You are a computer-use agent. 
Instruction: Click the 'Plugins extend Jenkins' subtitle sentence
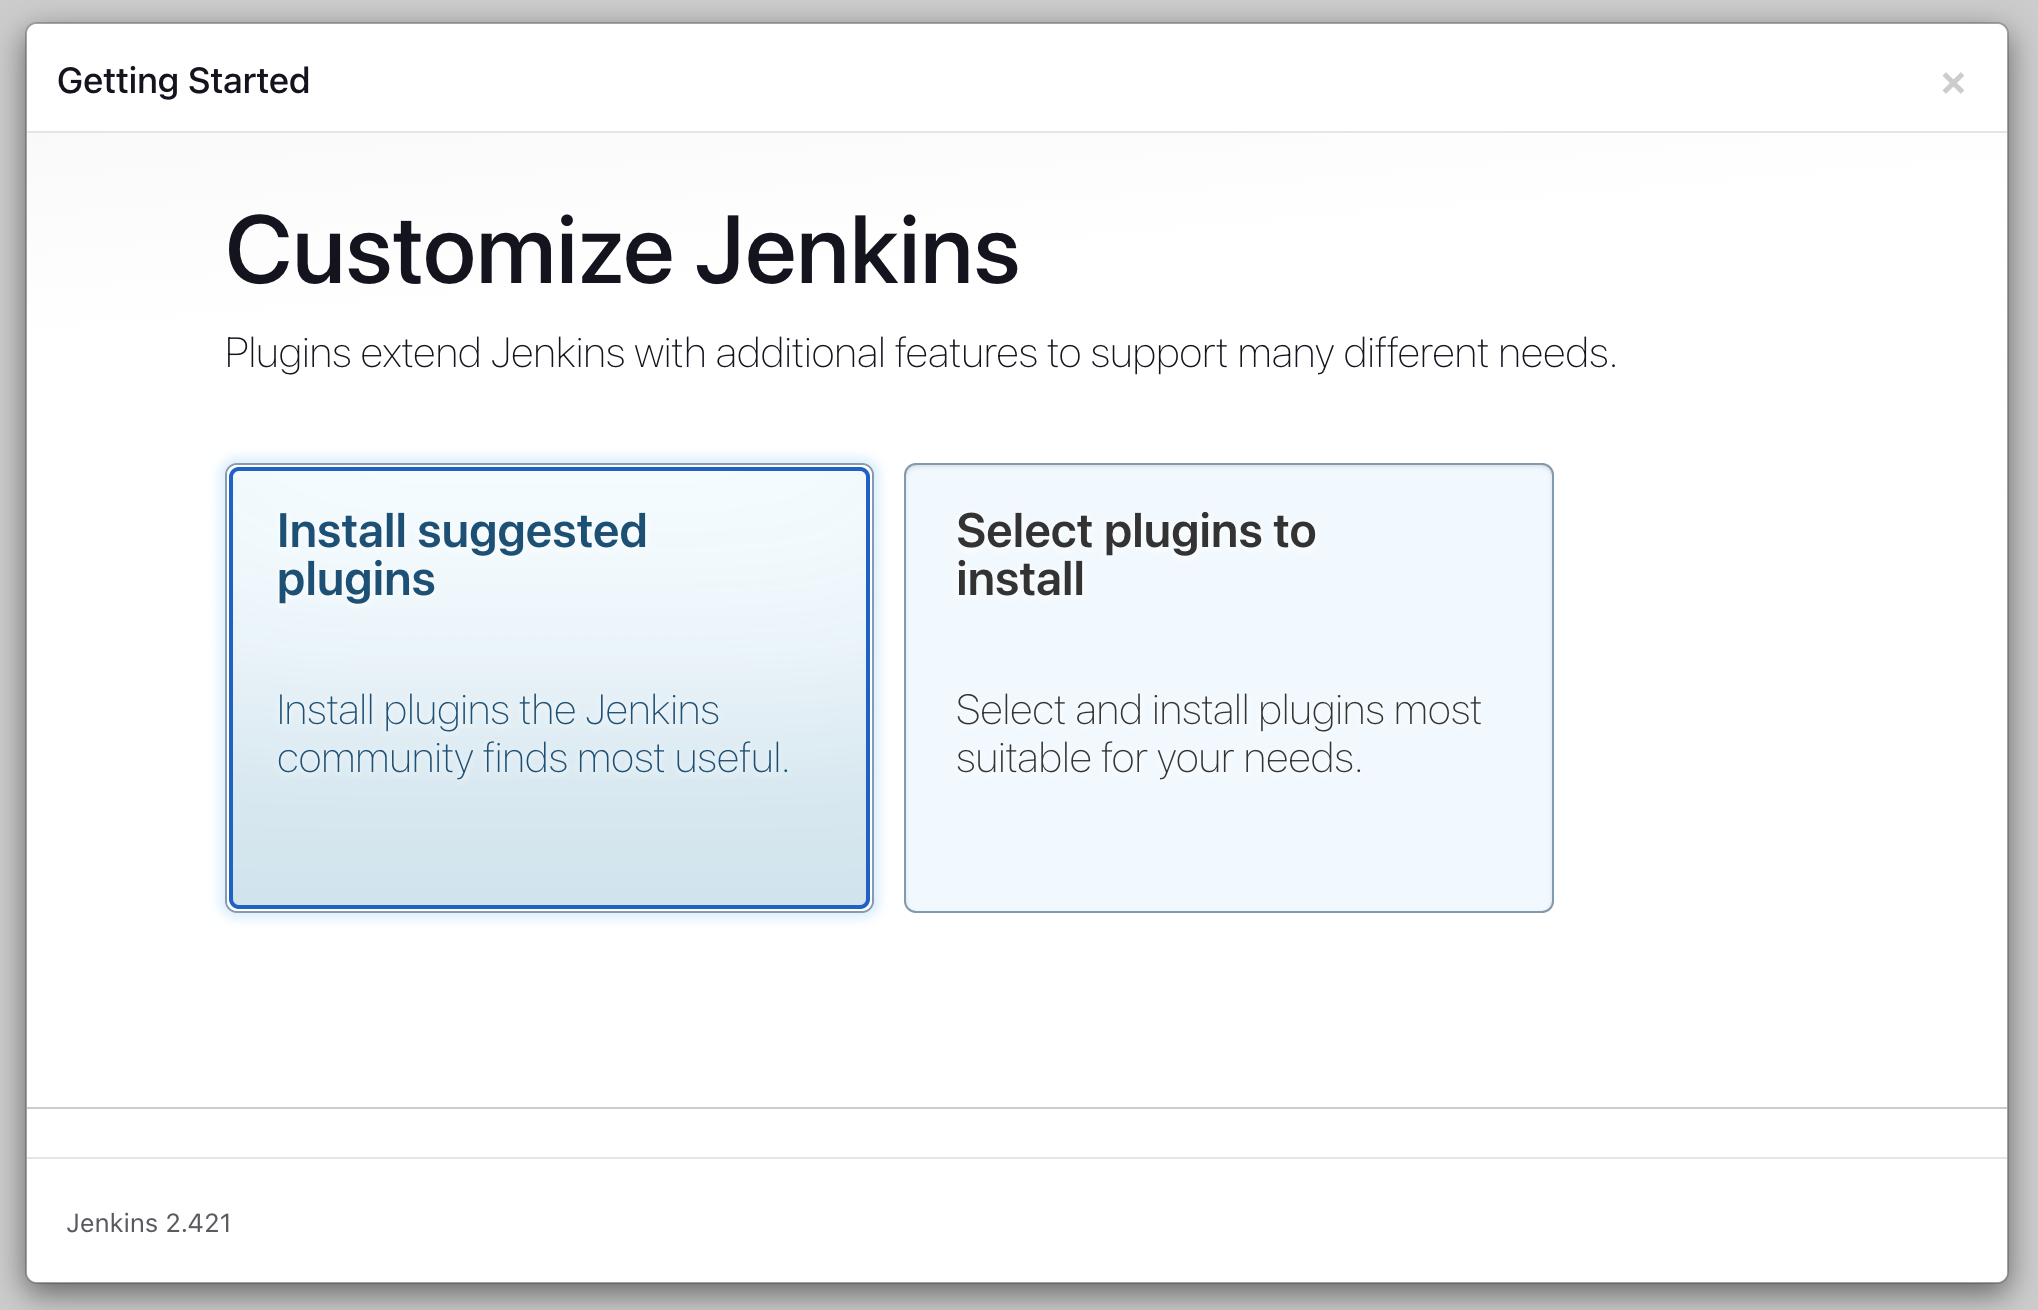[x=920, y=354]
